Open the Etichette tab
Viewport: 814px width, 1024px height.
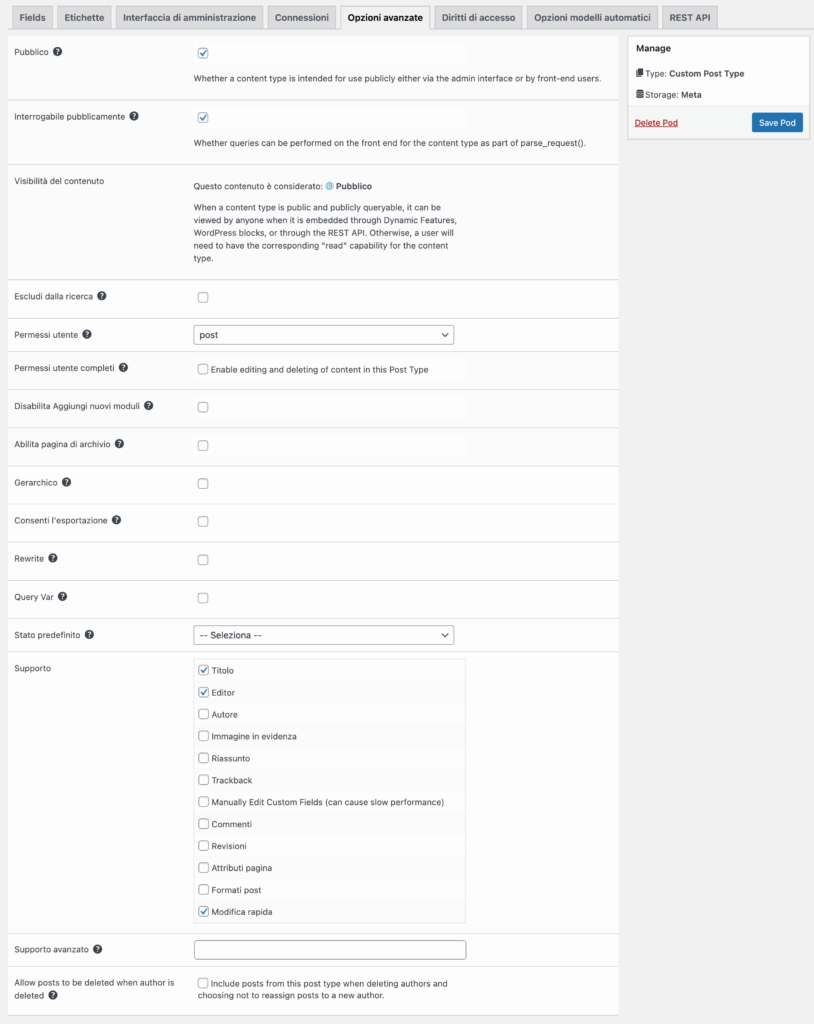pos(84,18)
